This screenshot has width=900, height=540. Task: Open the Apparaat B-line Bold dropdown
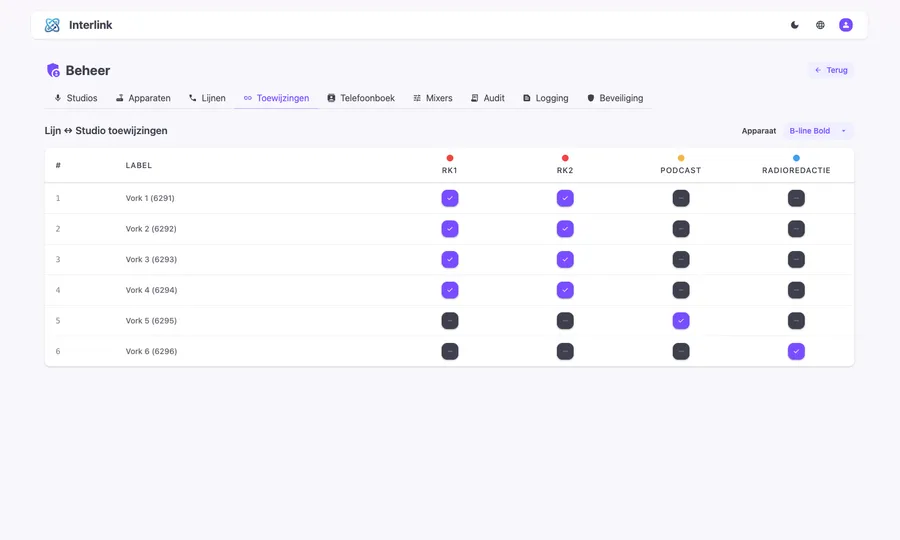(x=818, y=131)
